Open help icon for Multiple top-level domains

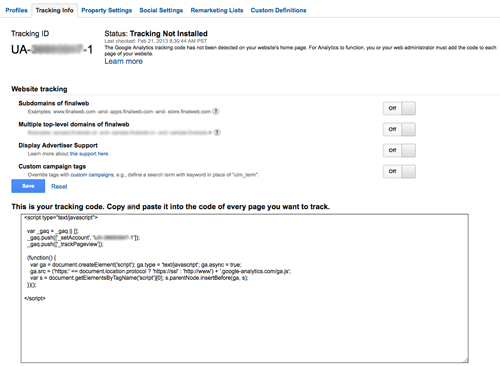(x=217, y=132)
